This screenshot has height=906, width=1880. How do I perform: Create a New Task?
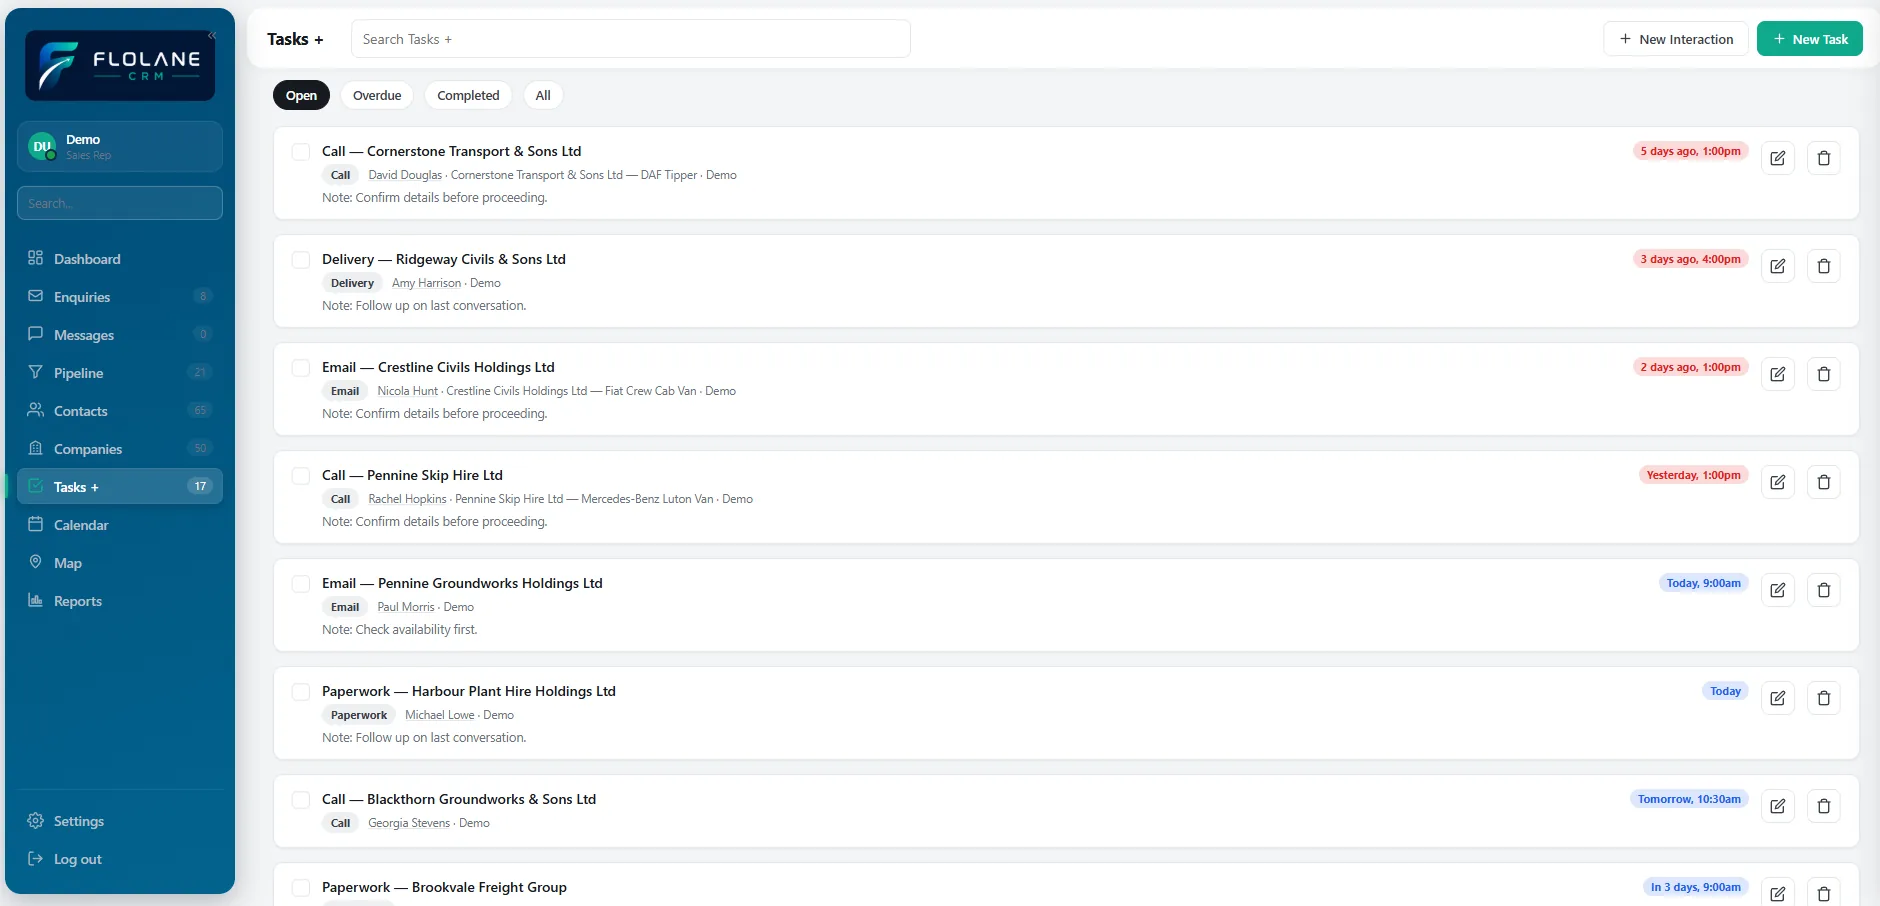point(1809,39)
